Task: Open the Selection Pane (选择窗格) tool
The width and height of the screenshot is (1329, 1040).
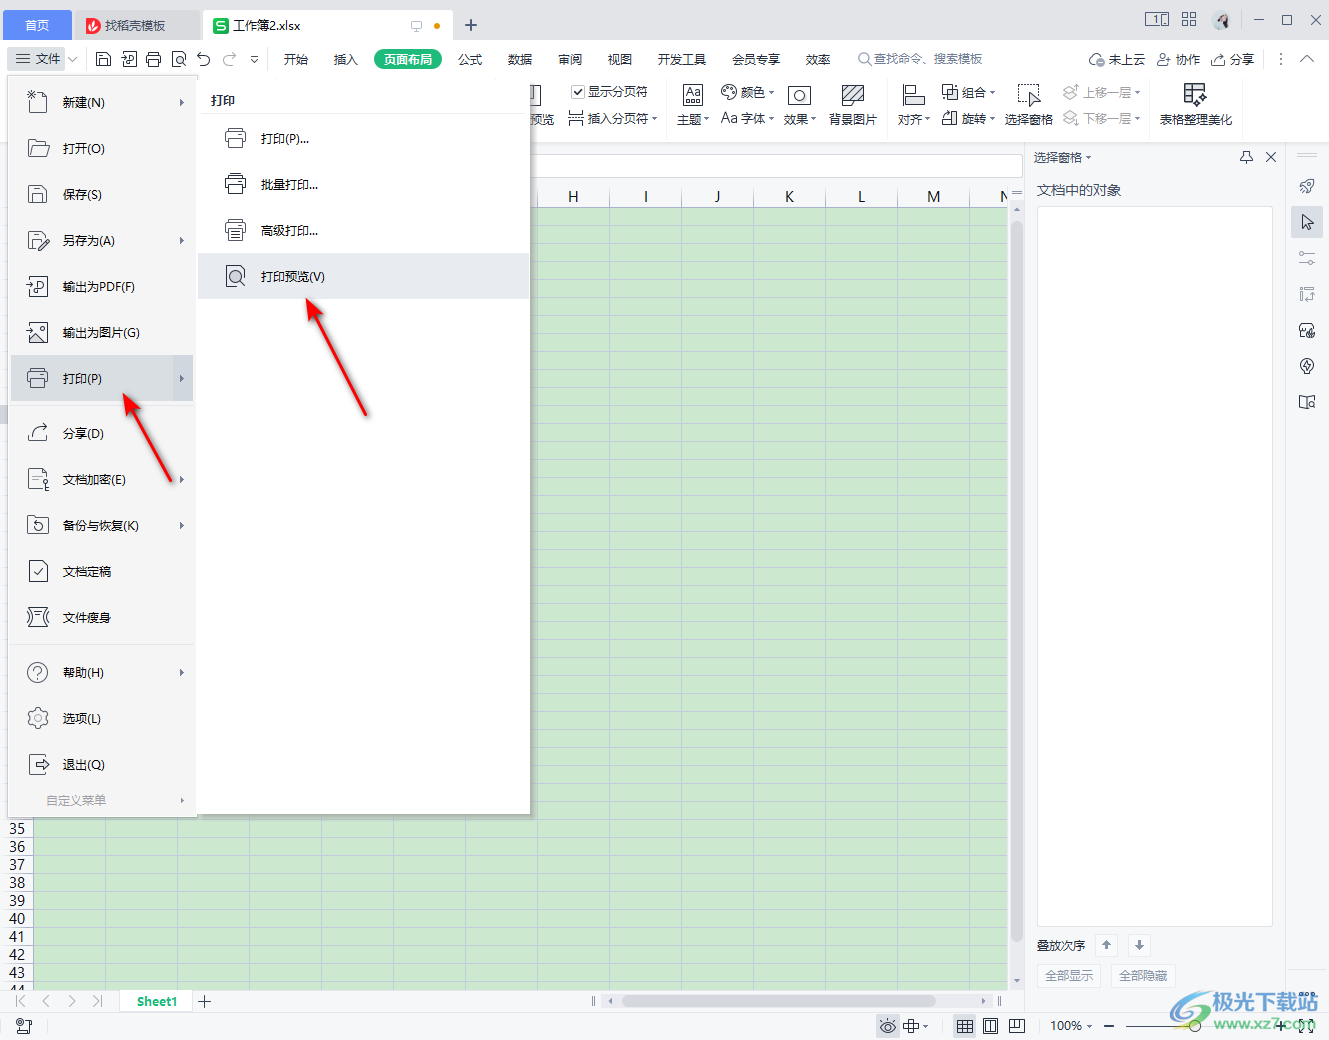Action: tap(1029, 105)
